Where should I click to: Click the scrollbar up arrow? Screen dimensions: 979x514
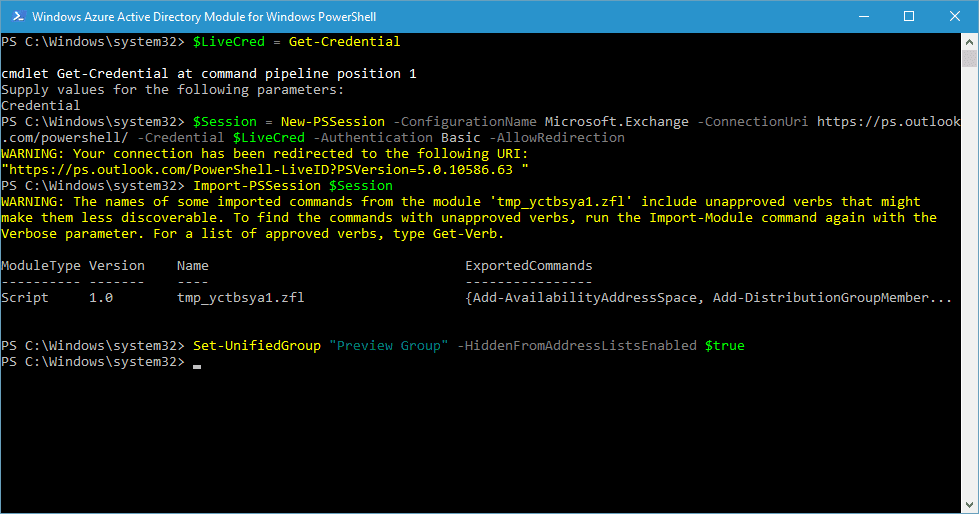coord(969,42)
